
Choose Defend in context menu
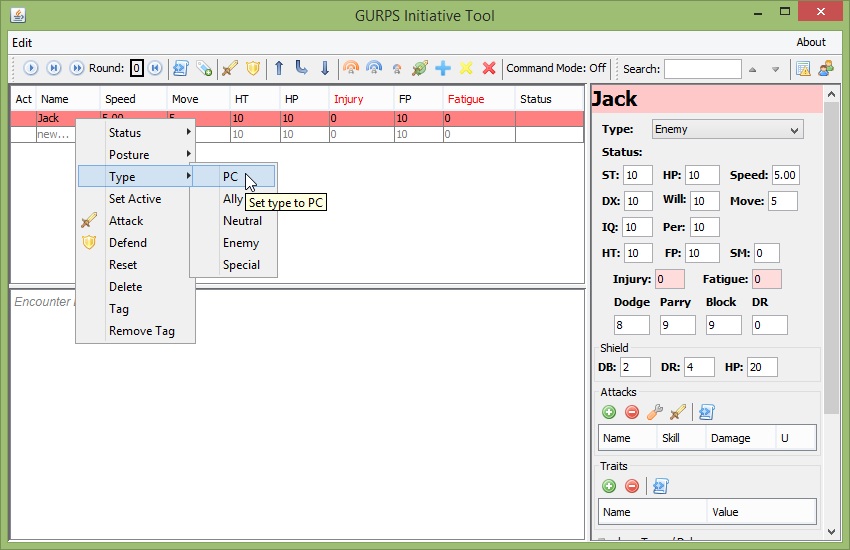(x=136, y=243)
